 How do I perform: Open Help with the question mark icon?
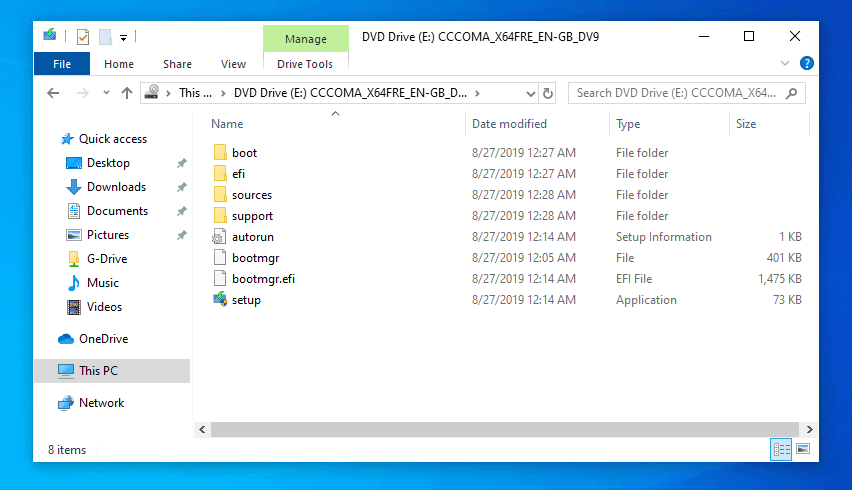(x=806, y=63)
